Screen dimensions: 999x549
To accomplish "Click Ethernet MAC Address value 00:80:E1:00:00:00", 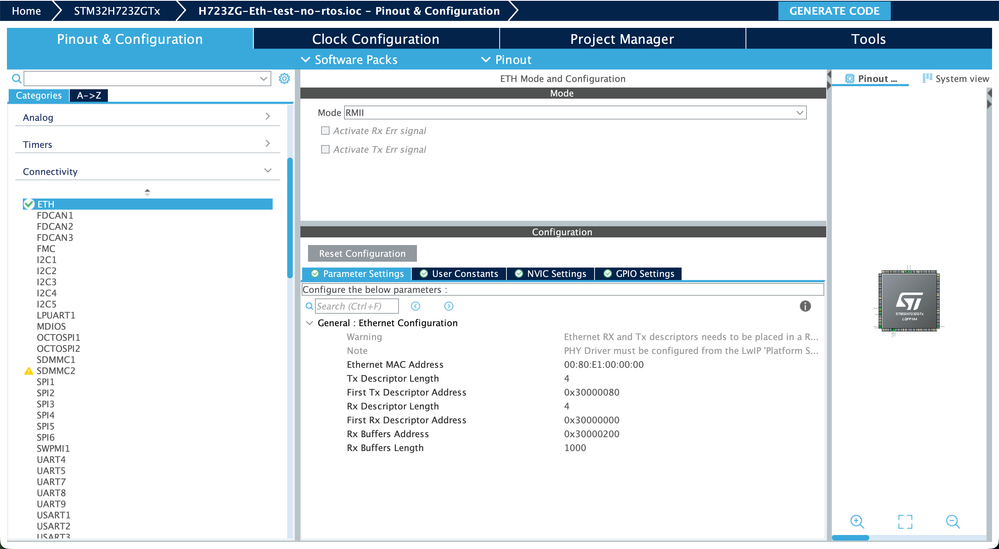I will pyautogui.click(x=604, y=365).
